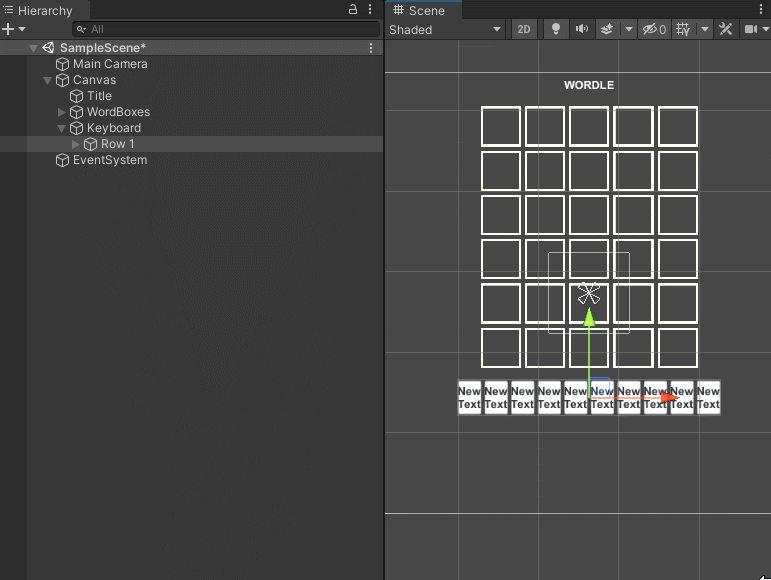The image size is (771, 580).
Task: Click the cube icon next to Main Camera
Action: pos(62,64)
